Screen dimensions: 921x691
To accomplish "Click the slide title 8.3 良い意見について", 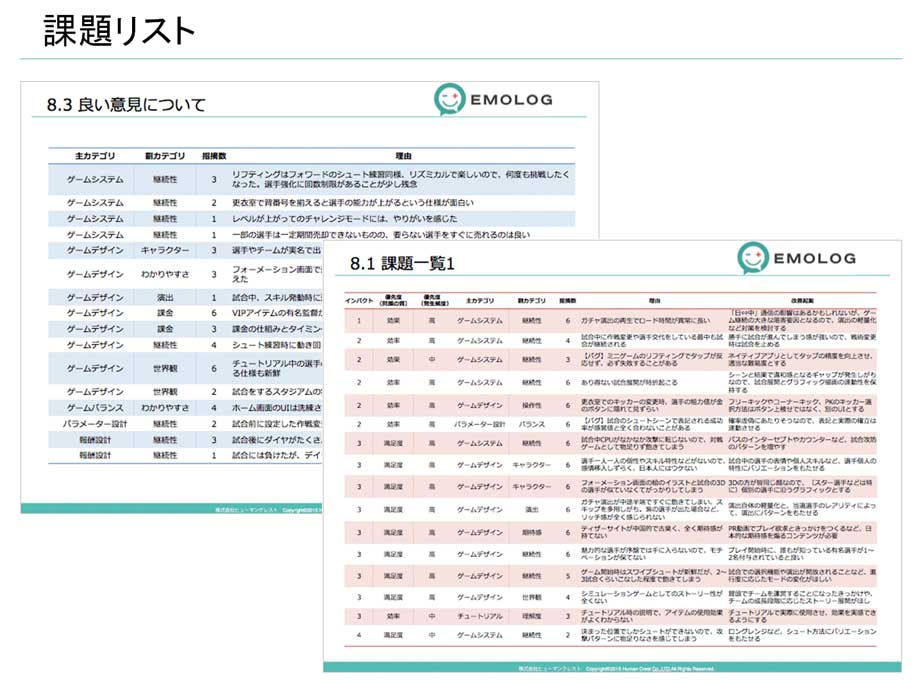I will pos(126,105).
